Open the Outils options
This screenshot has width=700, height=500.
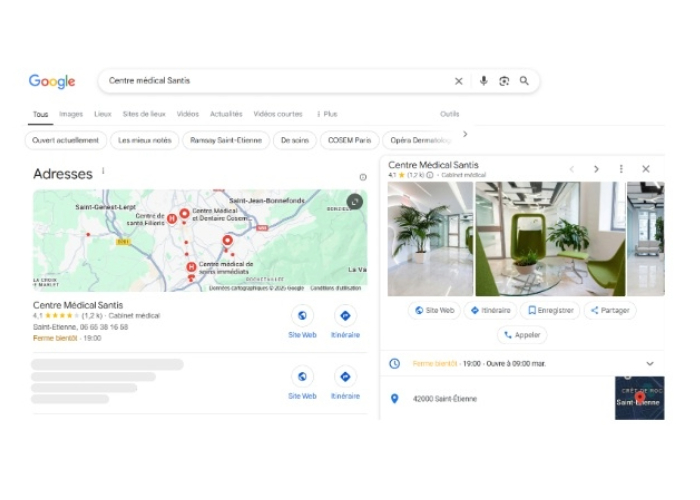449,114
